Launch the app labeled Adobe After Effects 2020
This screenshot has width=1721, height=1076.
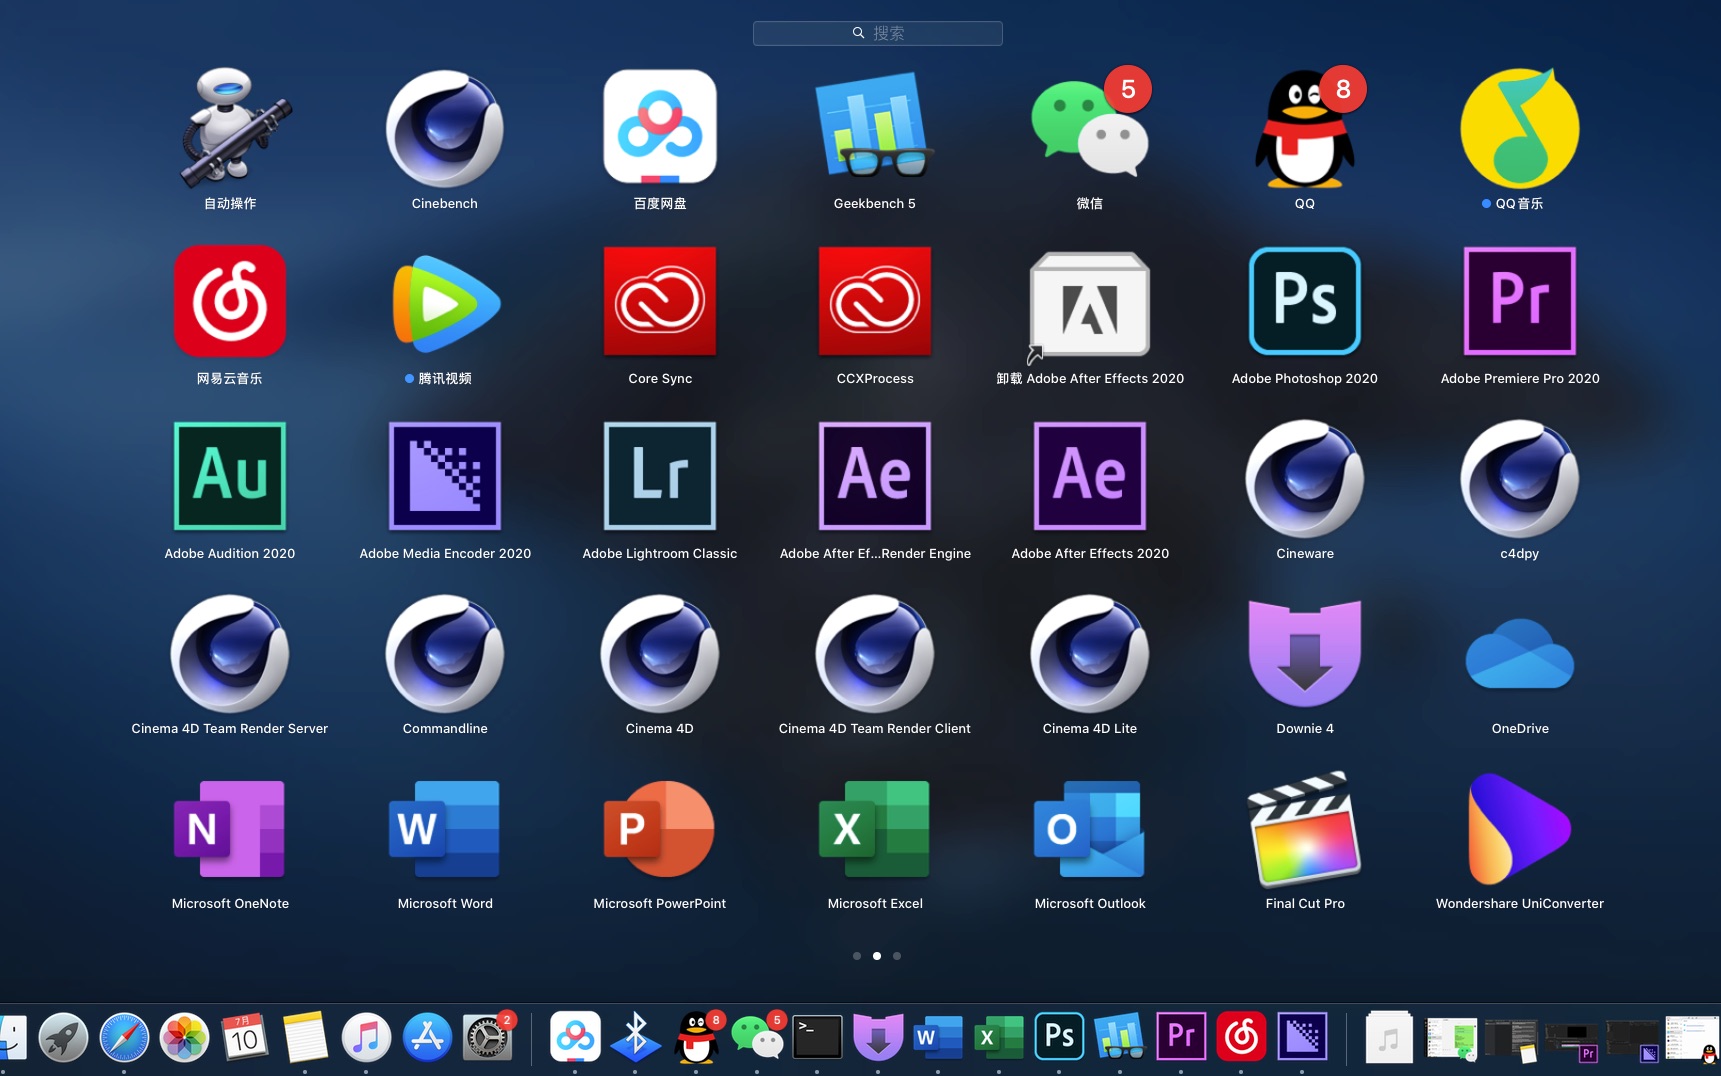tap(1090, 476)
